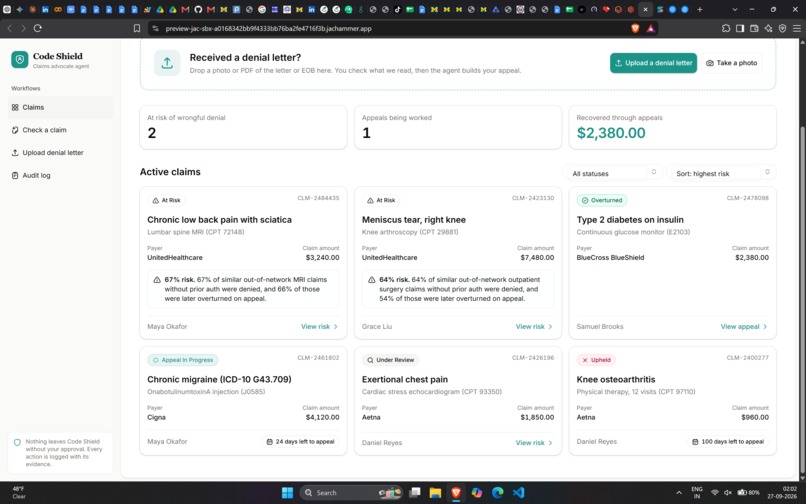This screenshot has width=806, height=504.
Task: Open the browser hamburger menu
Action: 796,28
